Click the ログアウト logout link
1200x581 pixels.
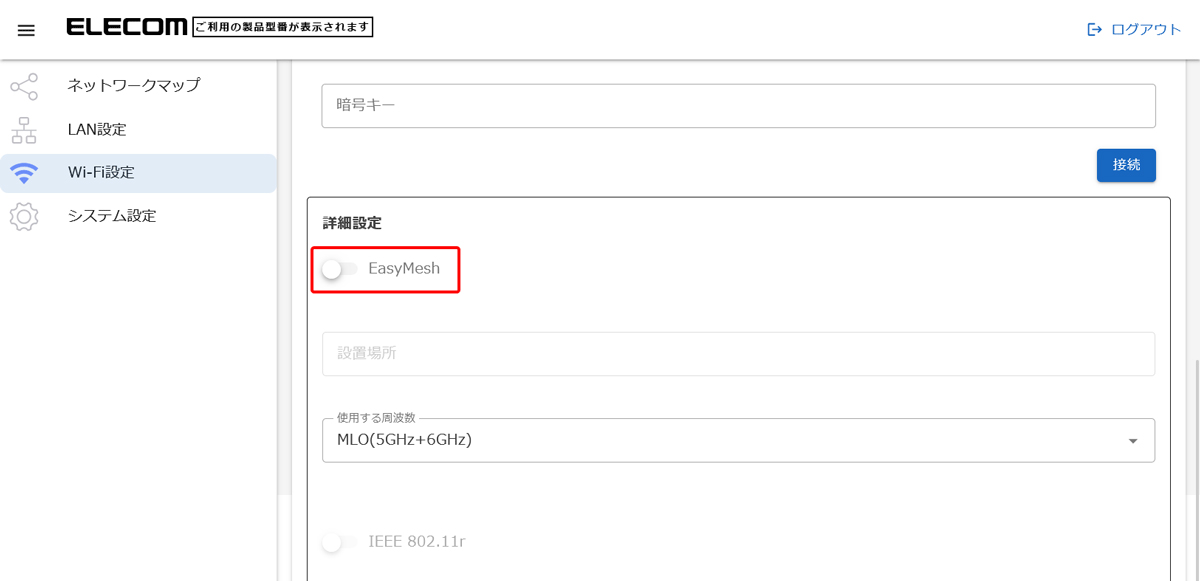click(1146, 30)
